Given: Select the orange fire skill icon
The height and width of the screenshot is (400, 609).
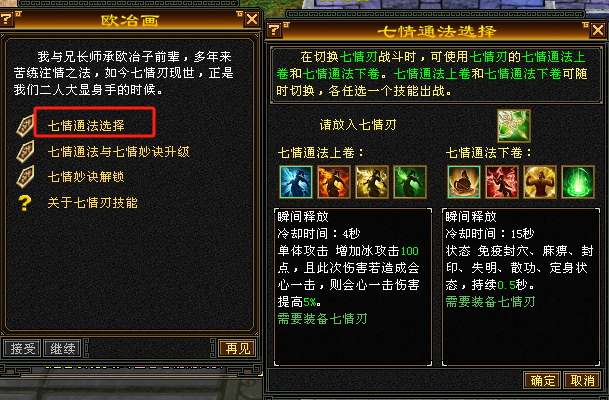Looking at the screenshot, I should (334, 182).
